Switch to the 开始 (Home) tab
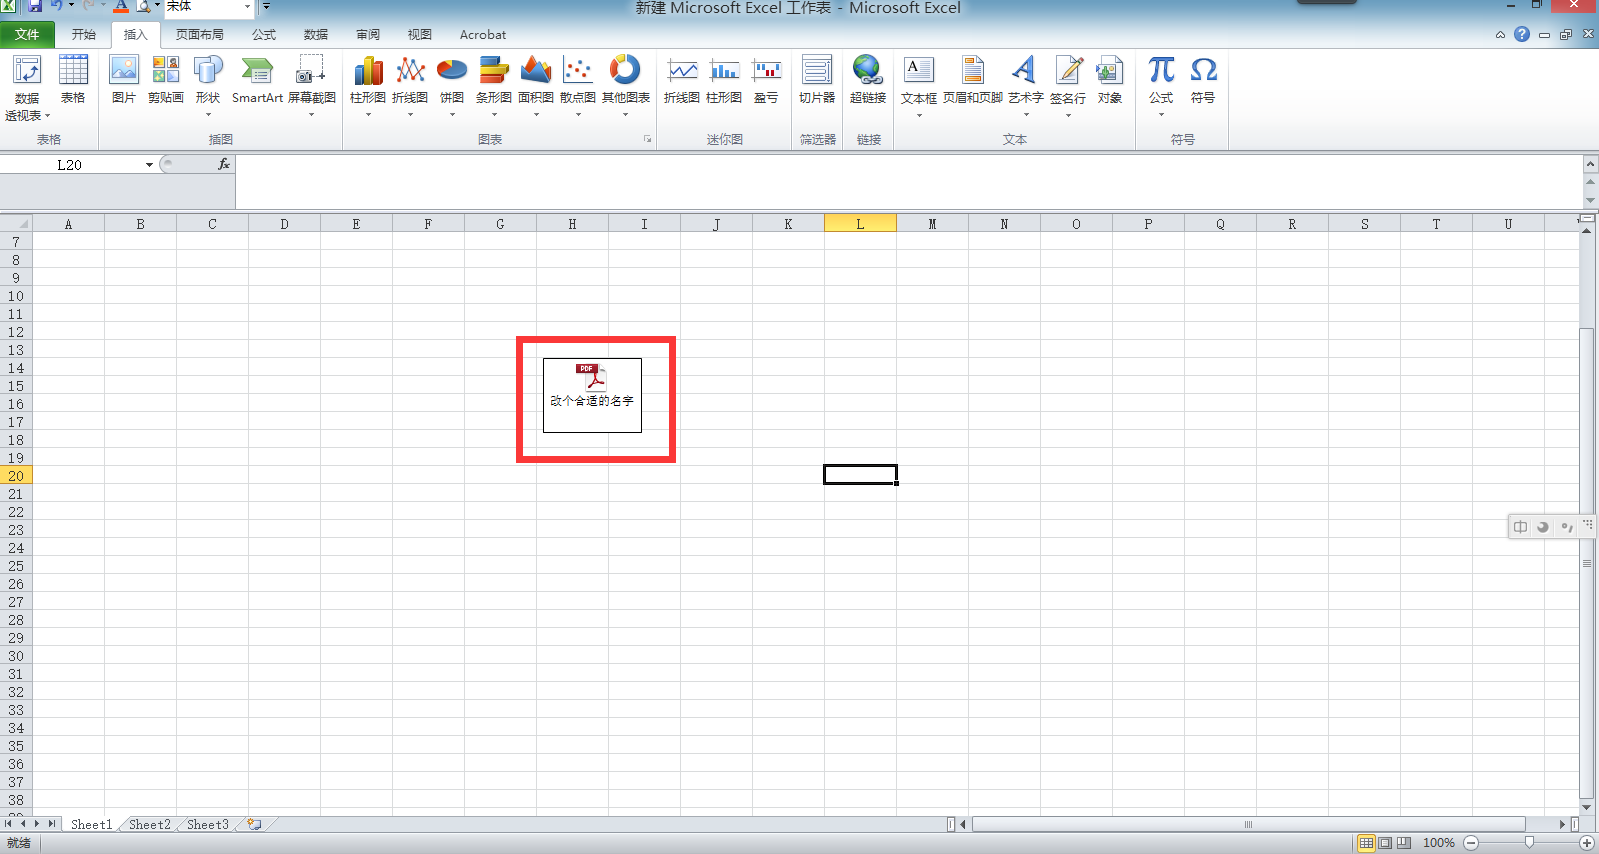The image size is (1599, 854). 84,34
